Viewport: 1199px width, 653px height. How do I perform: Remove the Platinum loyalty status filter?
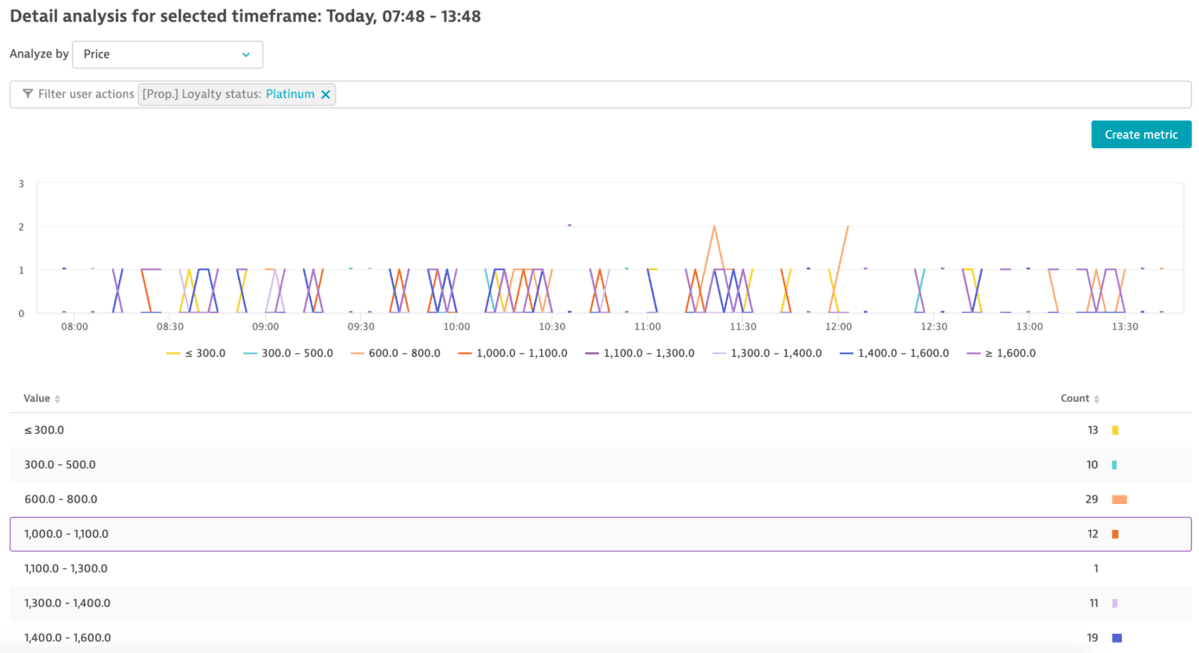(325, 94)
